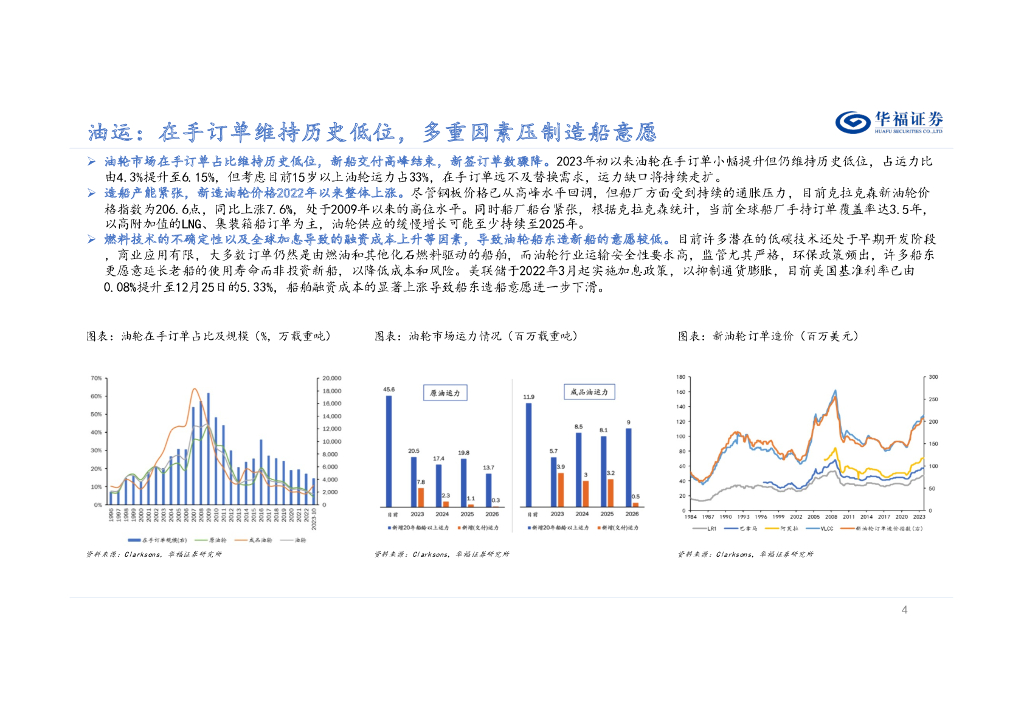This screenshot has height=724, width=1024.
Task: Click the first bullet arrow before 油轮市场在手订单
Action: click(92, 161)
